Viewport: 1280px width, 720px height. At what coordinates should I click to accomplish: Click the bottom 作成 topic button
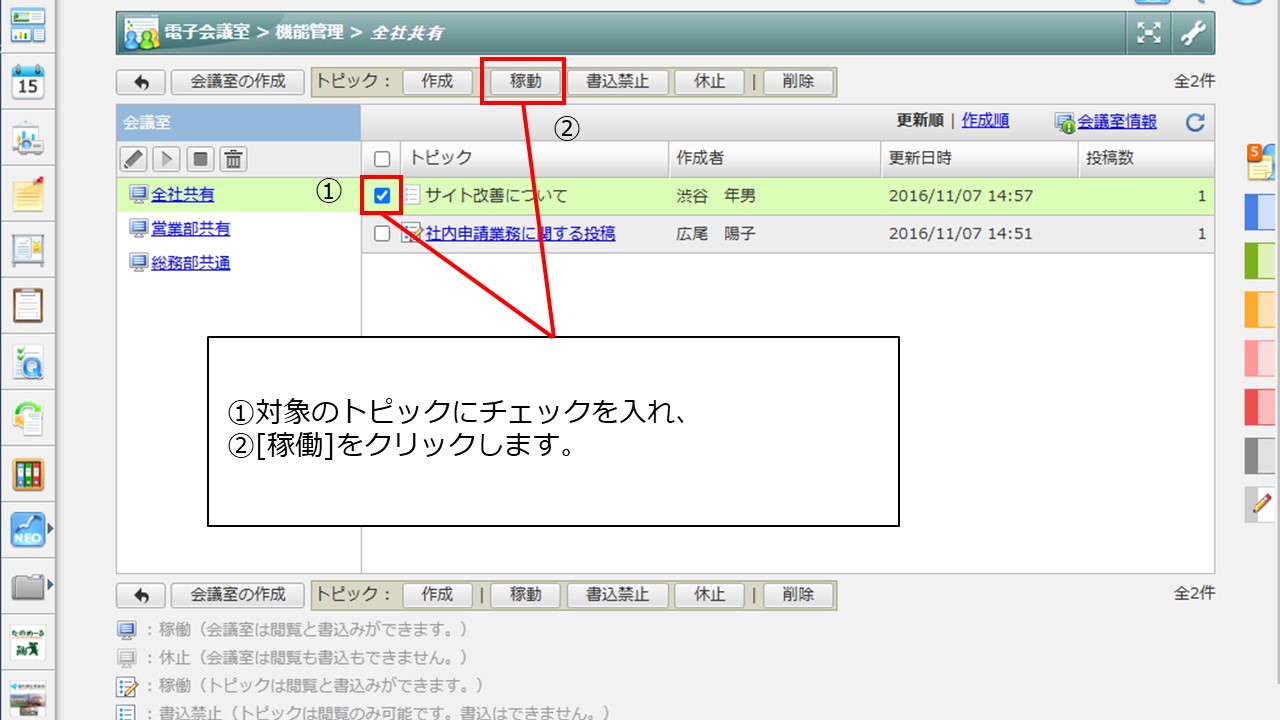(437, 595)
